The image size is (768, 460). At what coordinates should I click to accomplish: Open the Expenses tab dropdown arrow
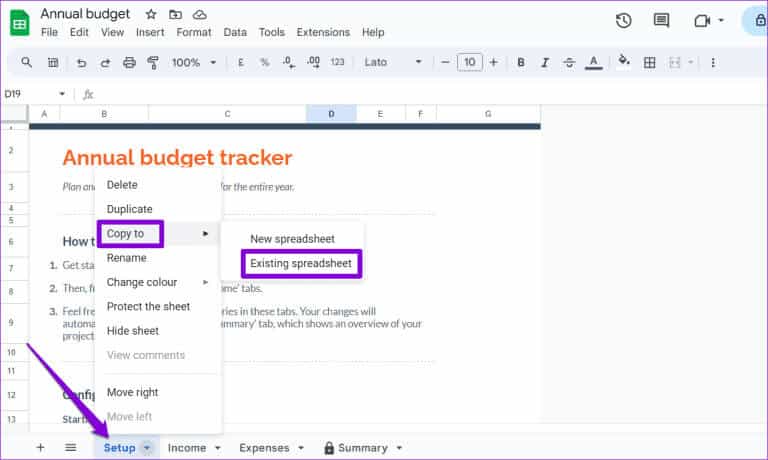(x=301, y=448)
